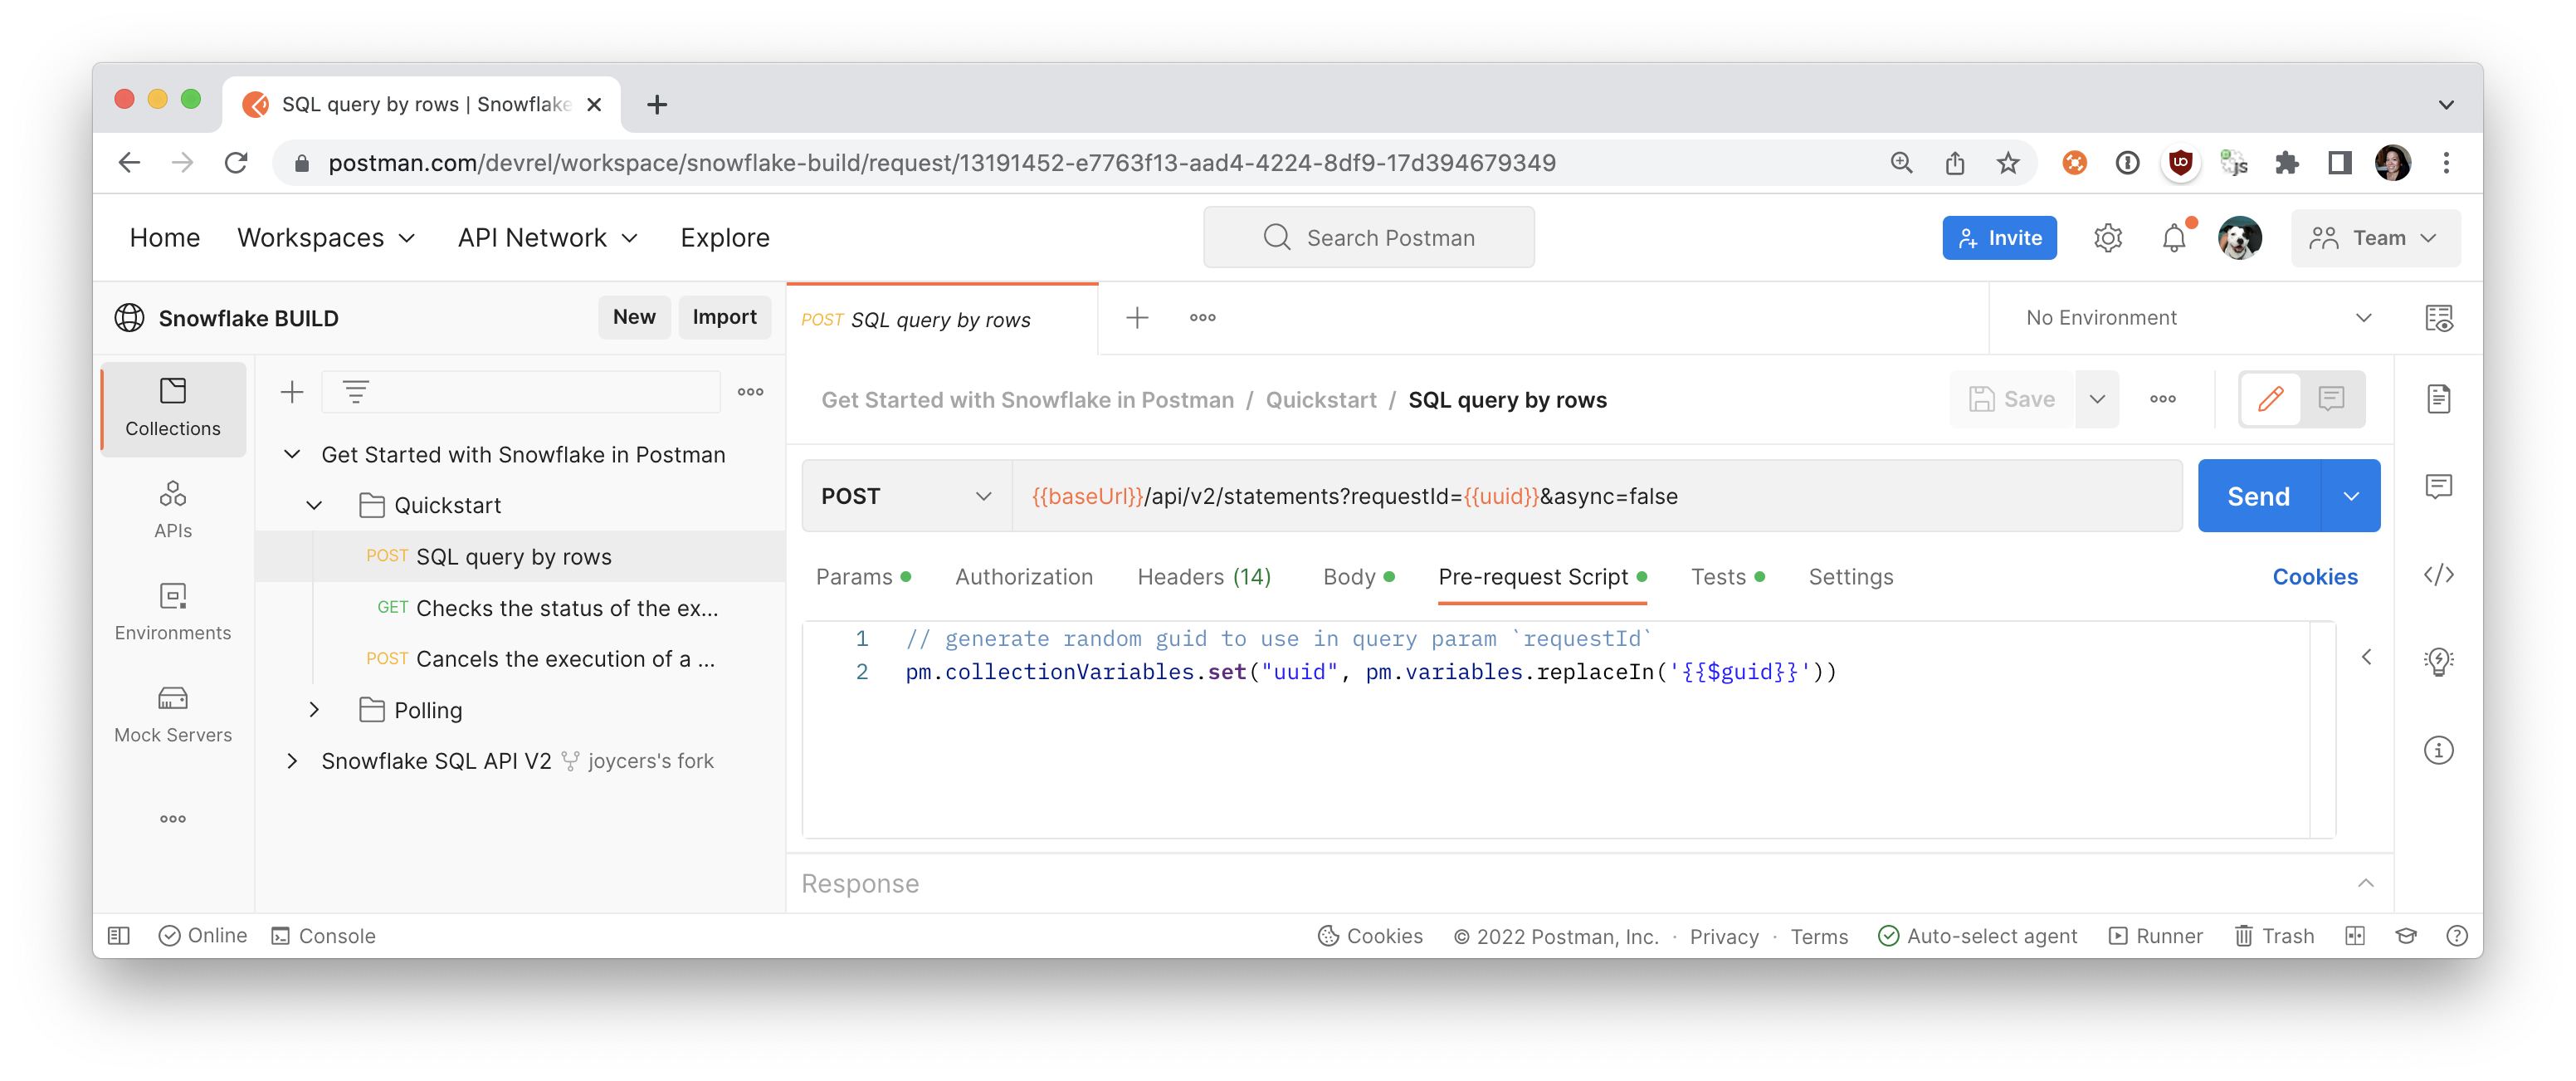Screen dimensions: 2576x1081
Task: Open the APIs sidebar section
Action: 172,509
